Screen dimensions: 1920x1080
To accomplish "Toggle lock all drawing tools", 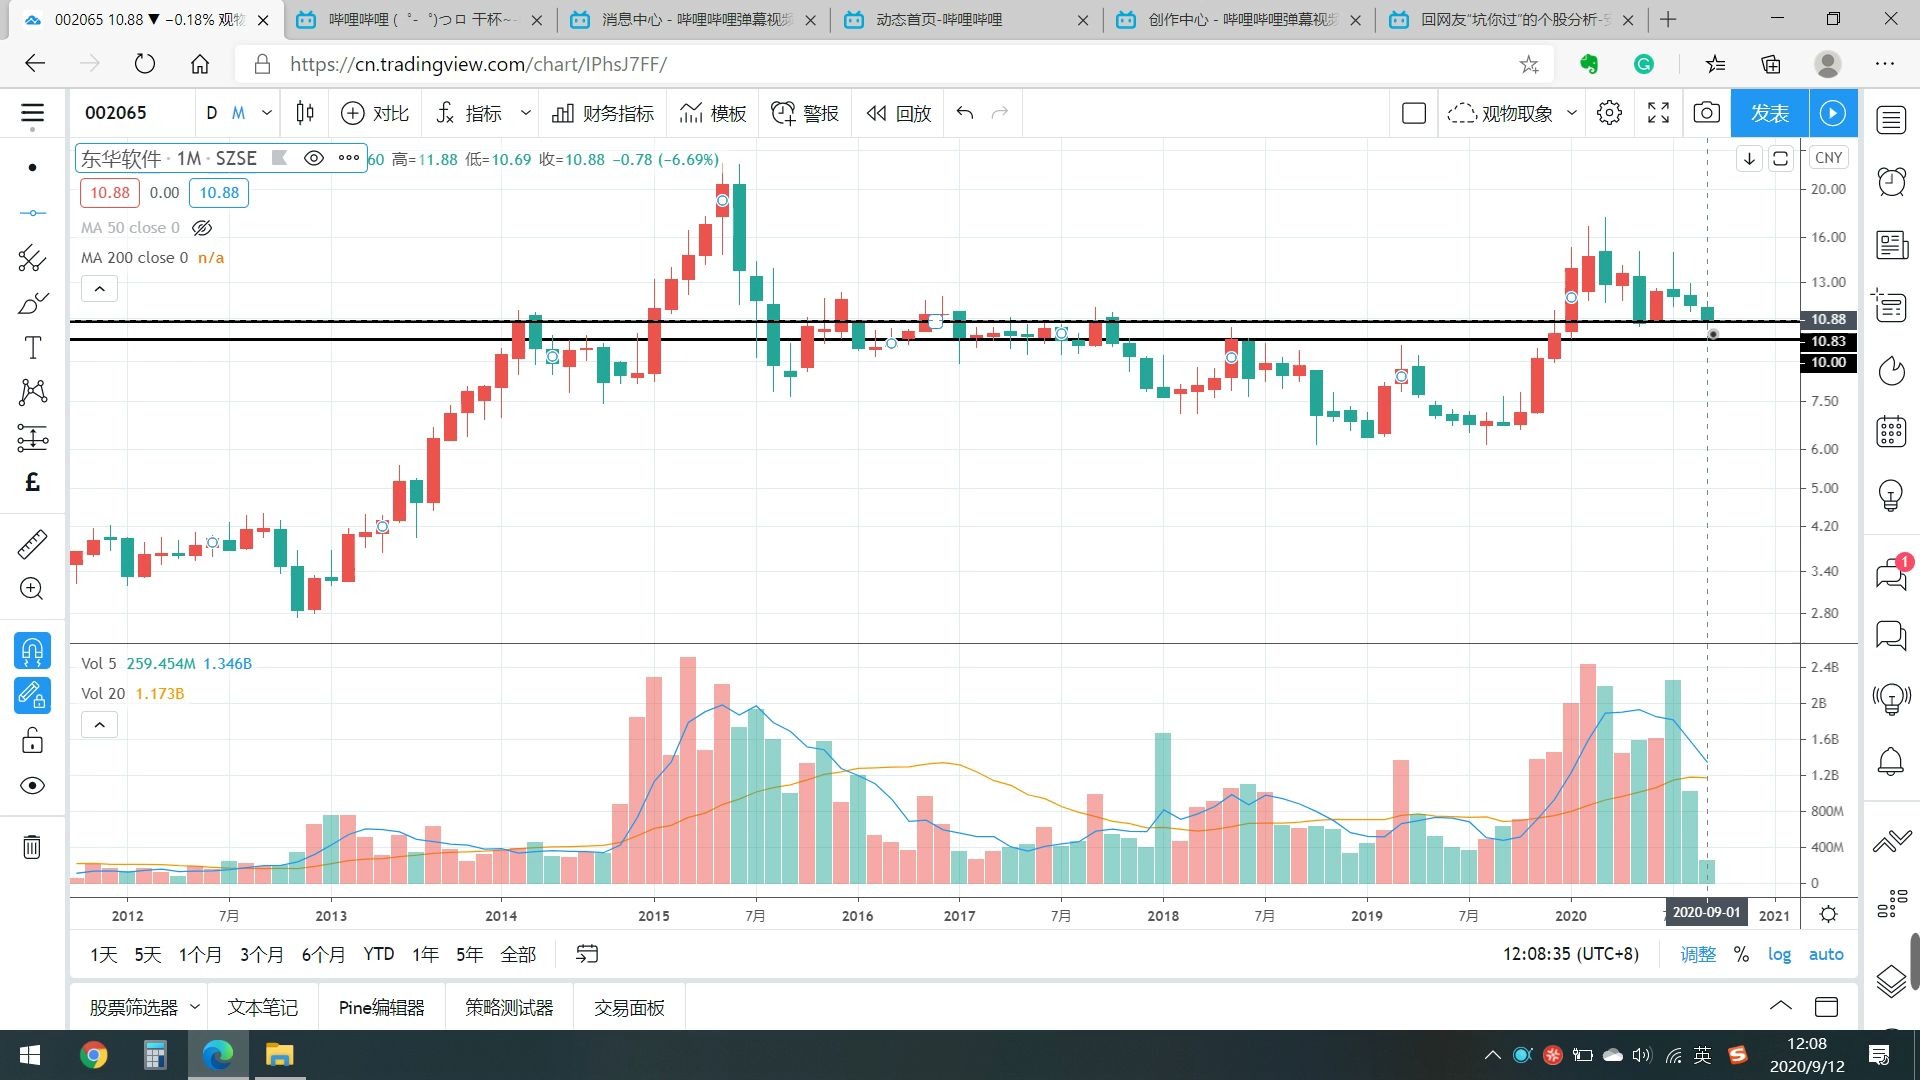I will 32,740.
